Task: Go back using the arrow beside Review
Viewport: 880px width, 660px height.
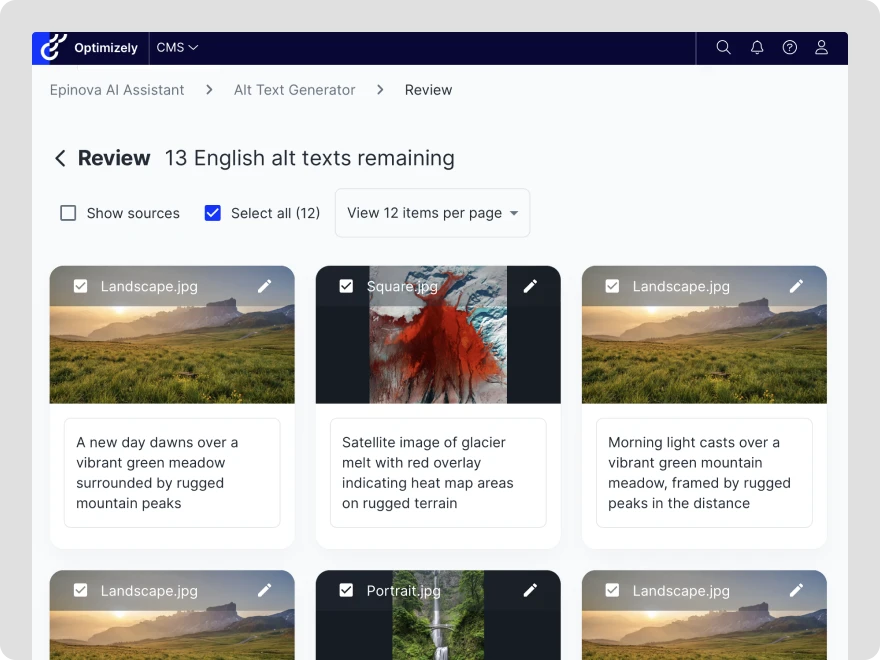Action: click(x=60, y=158)
